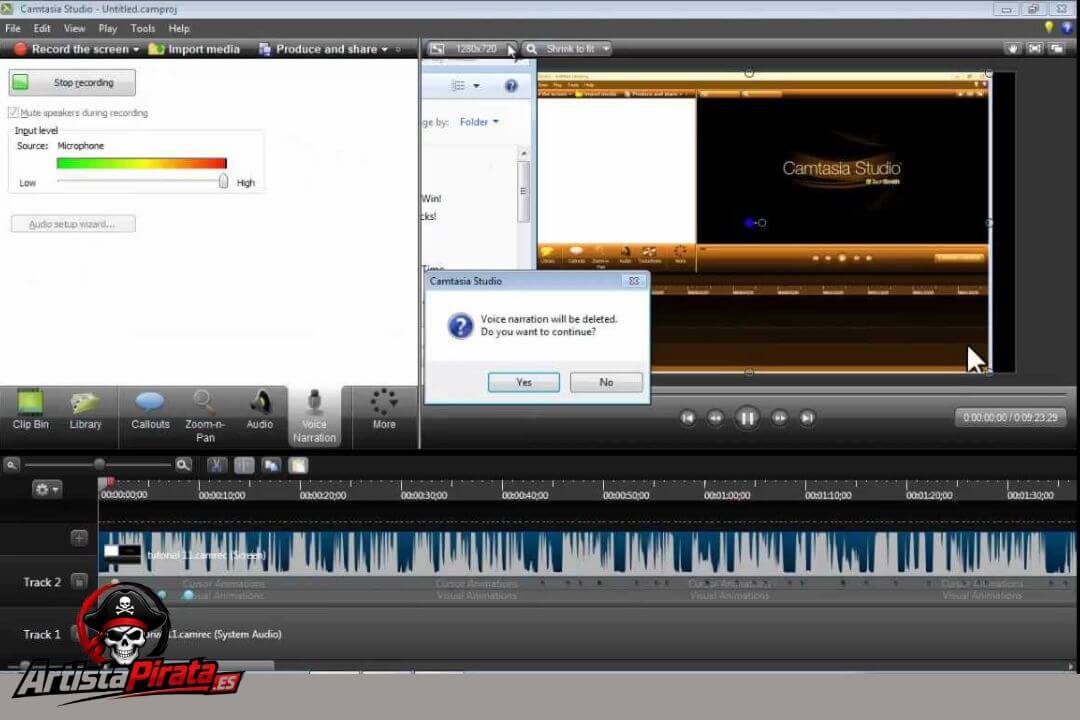Click the blue help question icon in the window behind the dialog
Screen dimensions: 1080x720
point(511,85)
